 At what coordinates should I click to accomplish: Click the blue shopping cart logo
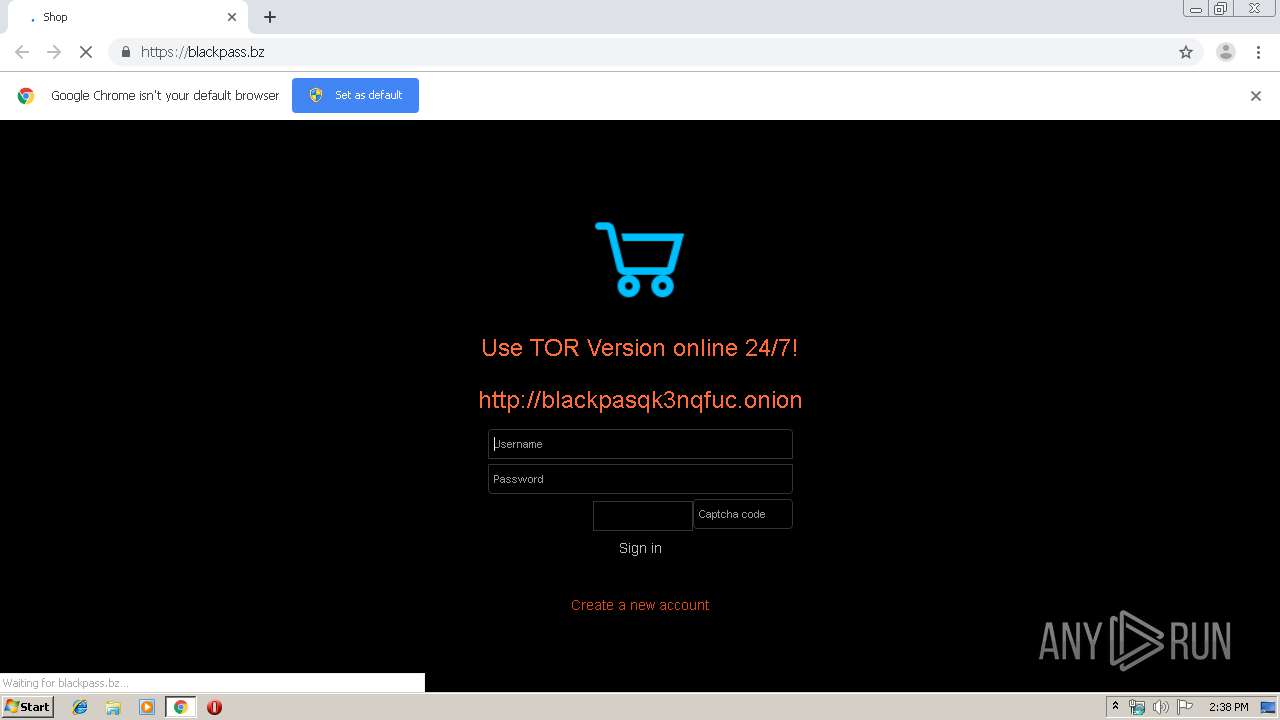pyautogui.click(x=640, y=259)
